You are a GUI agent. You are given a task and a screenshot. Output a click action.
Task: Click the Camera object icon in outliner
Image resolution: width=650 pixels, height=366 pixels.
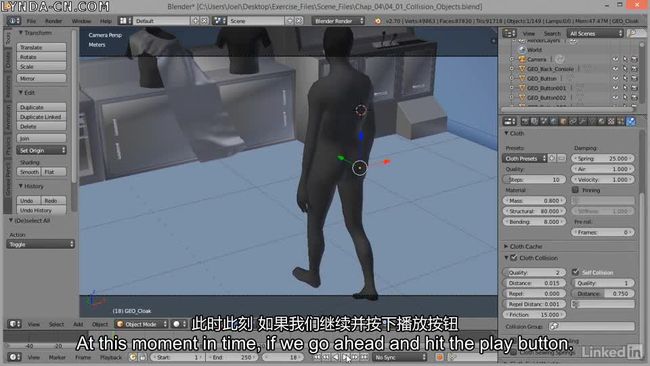click(x=522, y=59)
